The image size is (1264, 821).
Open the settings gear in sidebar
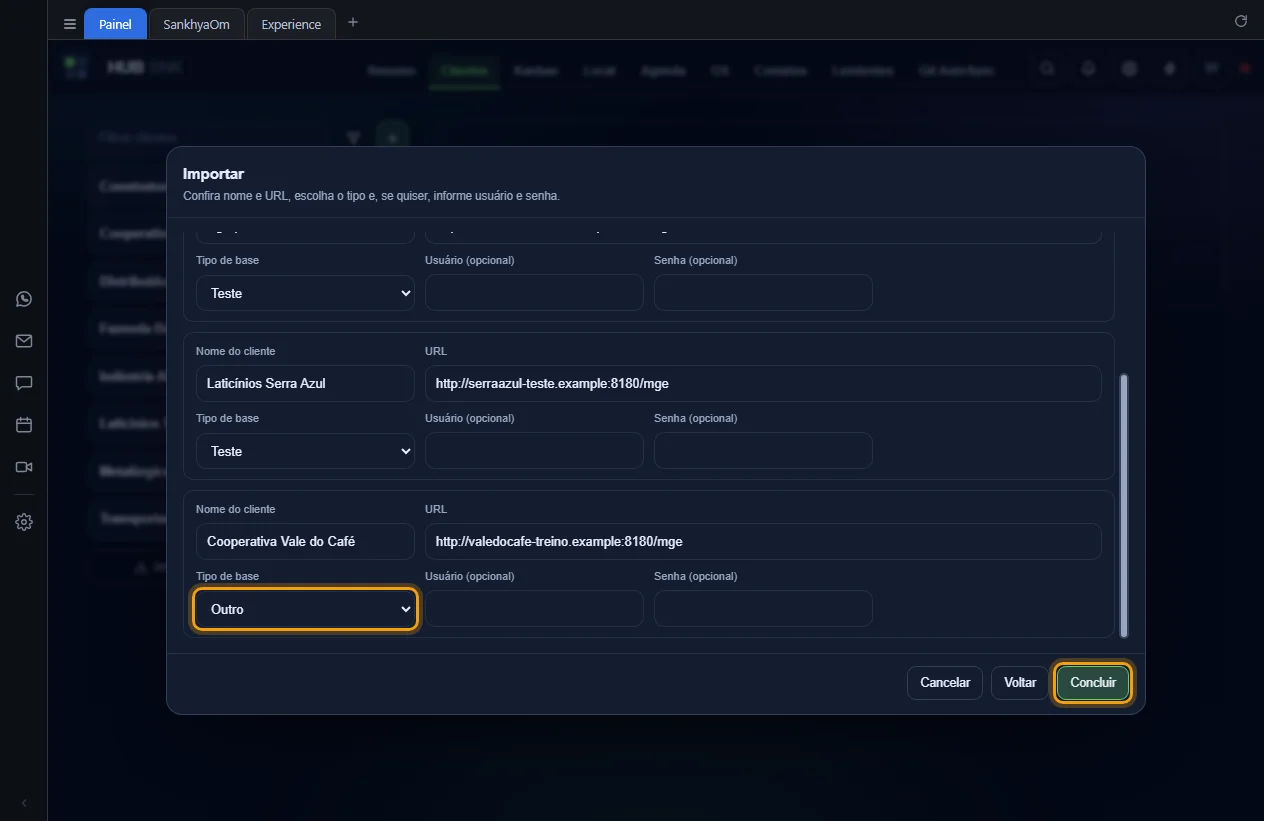[x=24, y=522]
